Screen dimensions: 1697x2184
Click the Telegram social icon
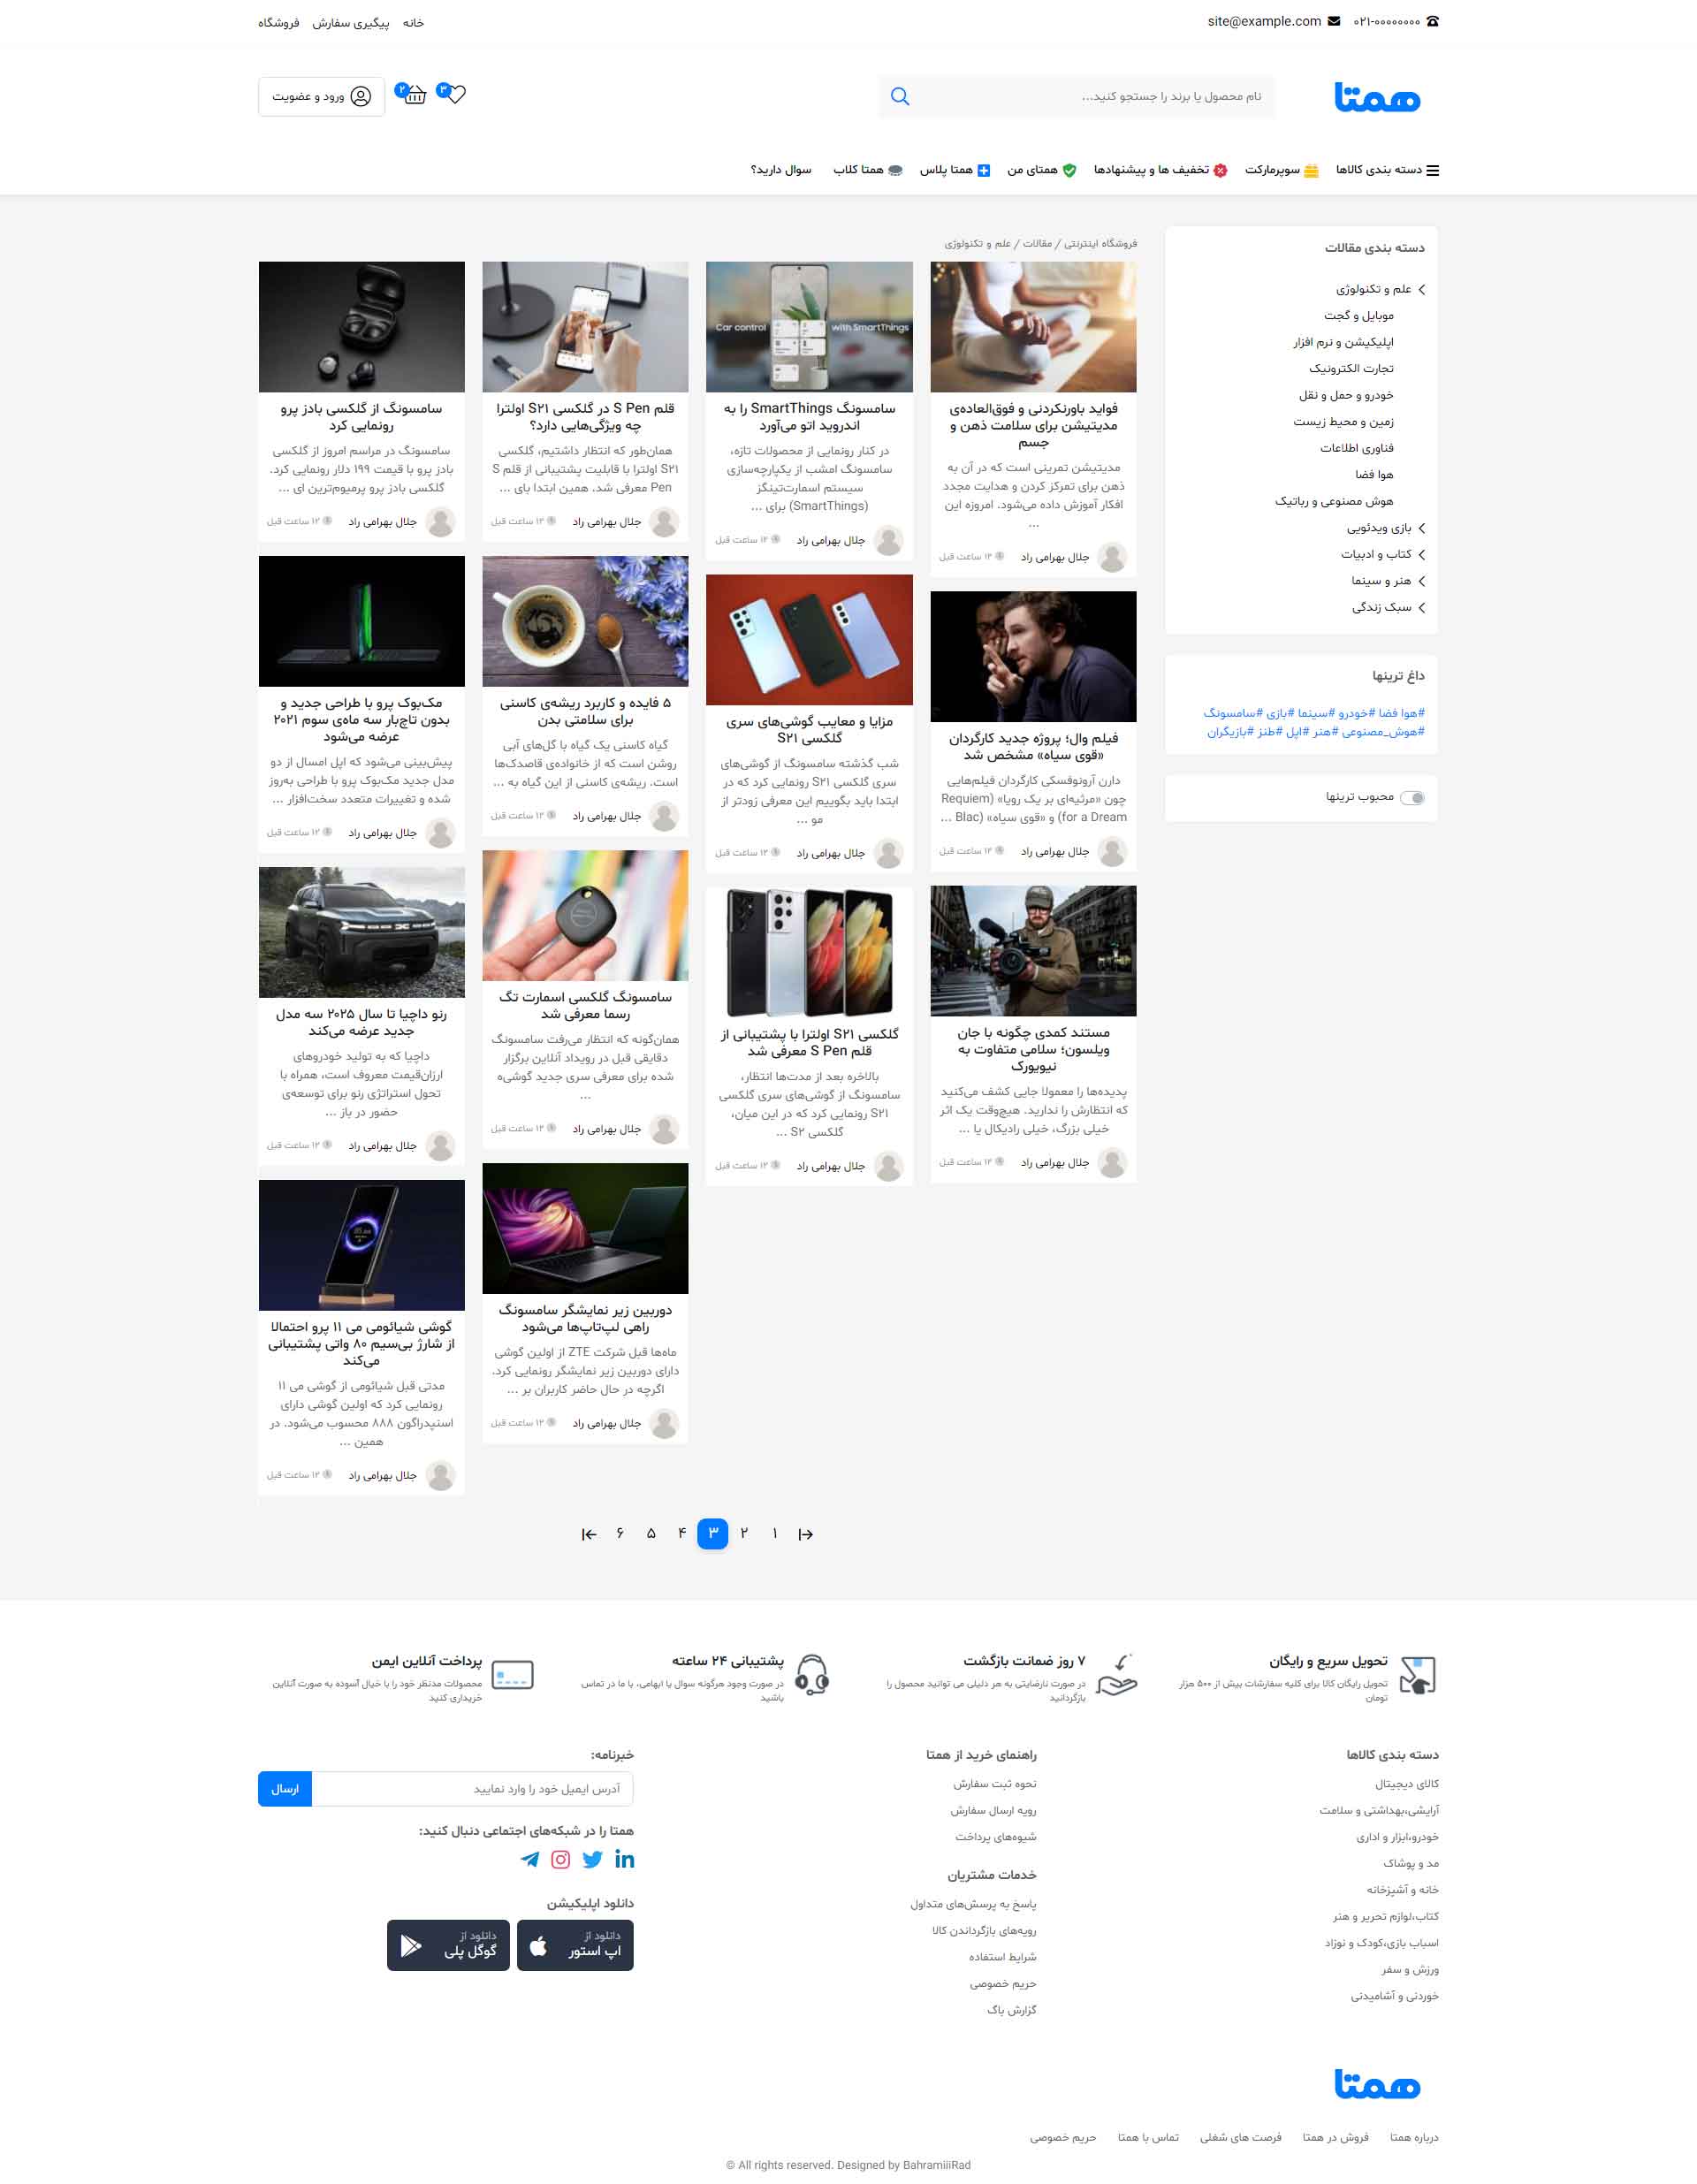tap(530, 1859)
